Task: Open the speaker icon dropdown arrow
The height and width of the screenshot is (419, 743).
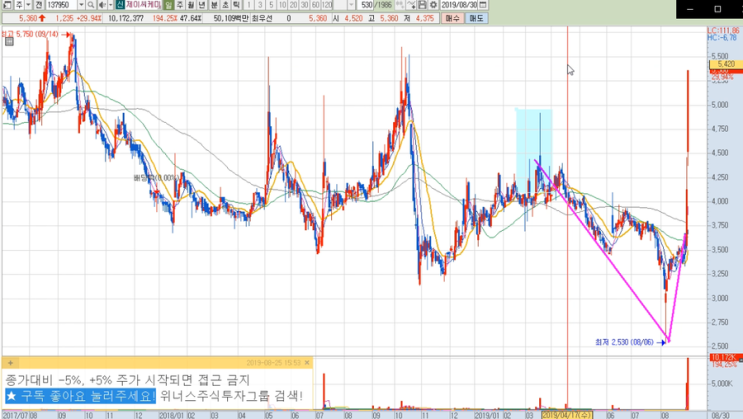Action: pyautogui.click(x=110, y=5)
